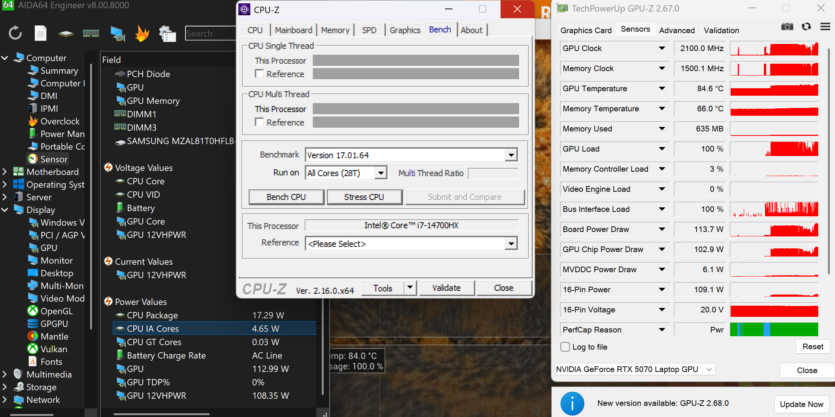The height and width of the screenshot is (417, 835).
Task: Open the CPU-Z Tools dropdown arrow
Action: (x=410, y=288)
